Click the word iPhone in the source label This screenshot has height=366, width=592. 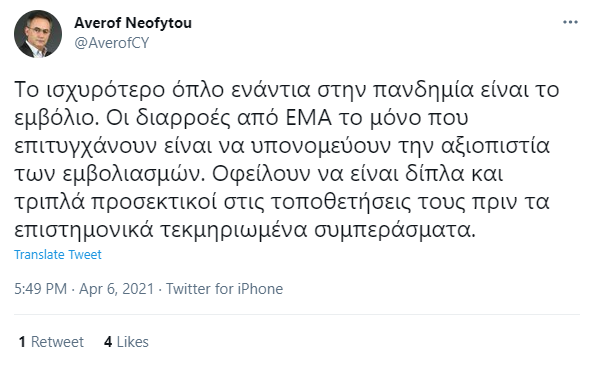[x=260, y=289]
